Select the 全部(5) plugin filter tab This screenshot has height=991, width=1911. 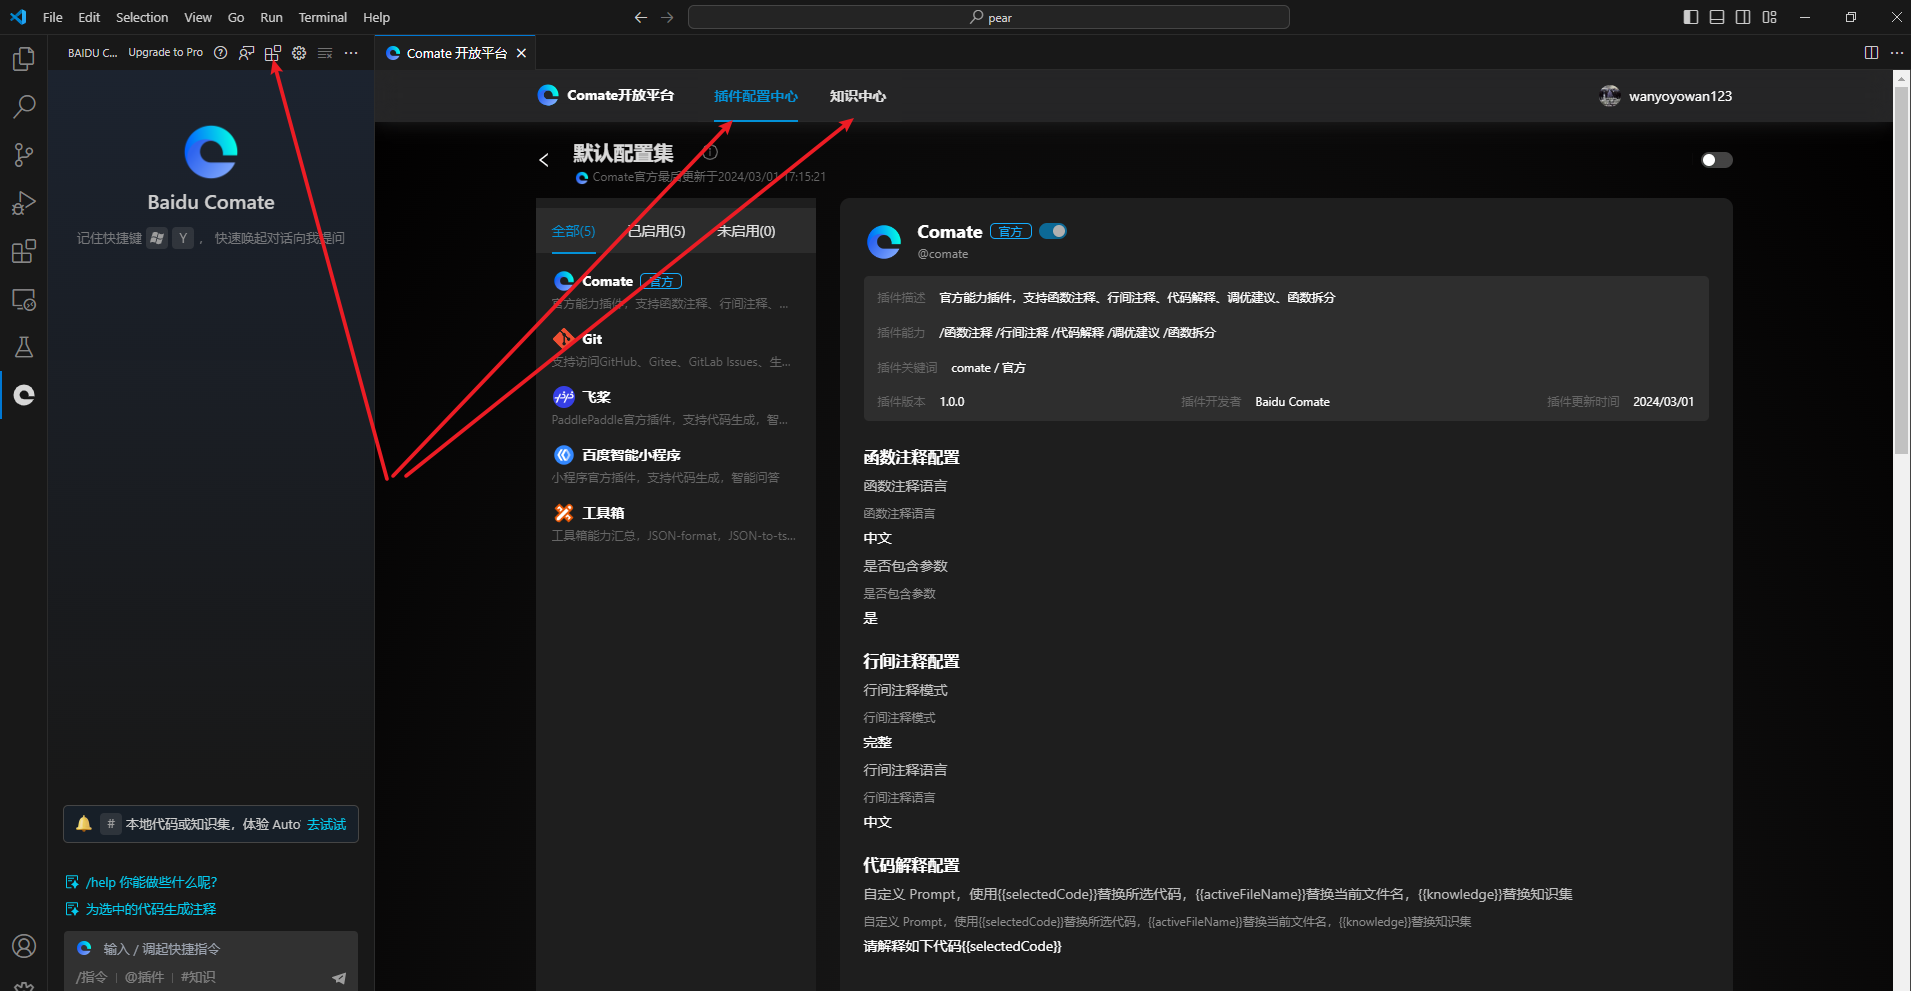pyautogui.click(x=573, y=231)
